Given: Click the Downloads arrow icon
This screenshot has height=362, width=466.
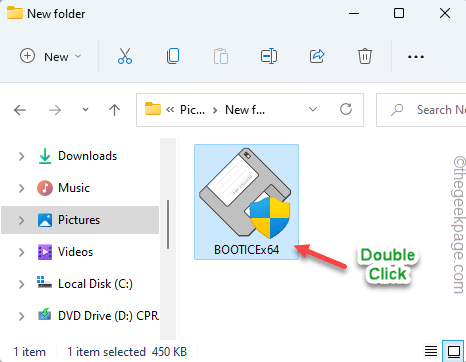Looking at the screenshot, I should [x=45, y=156].
